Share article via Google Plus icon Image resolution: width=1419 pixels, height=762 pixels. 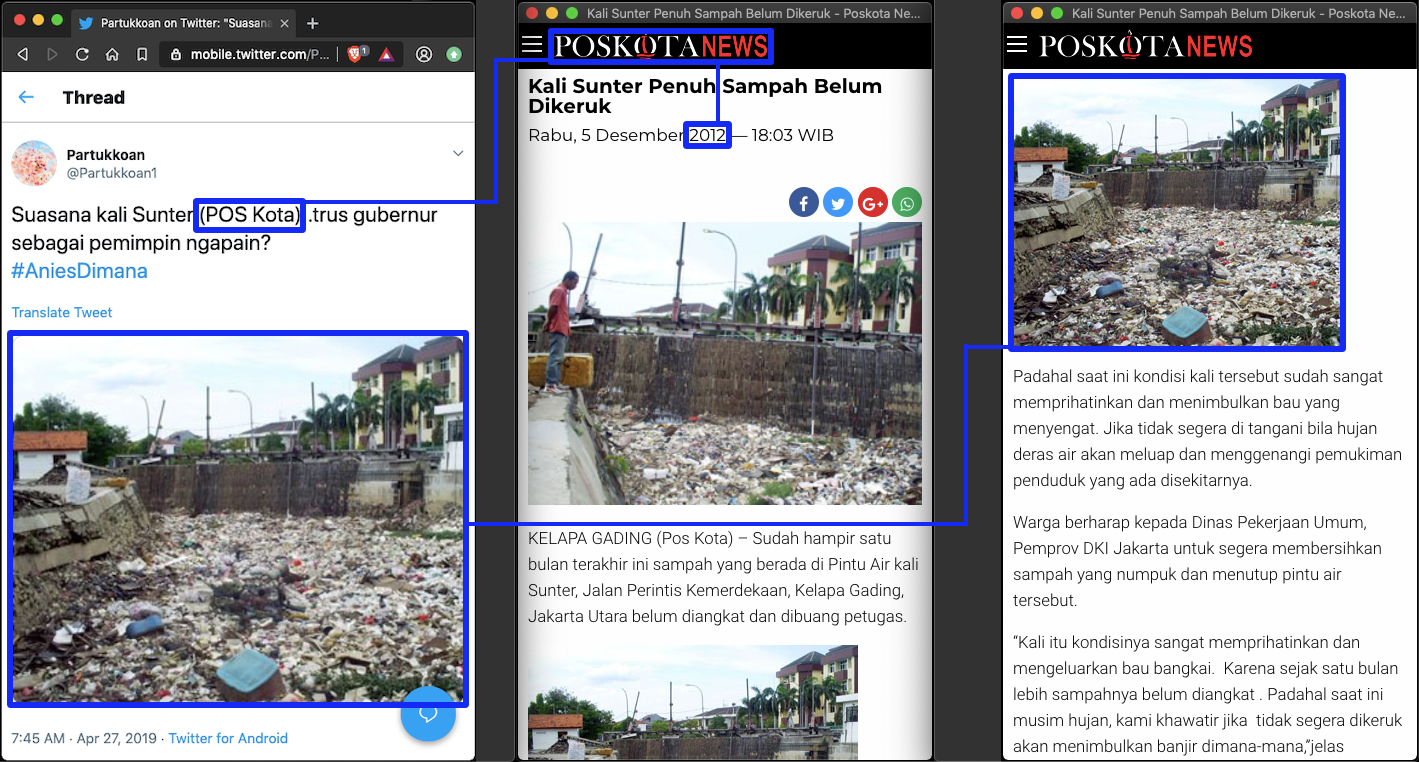(x=872, y=203)
